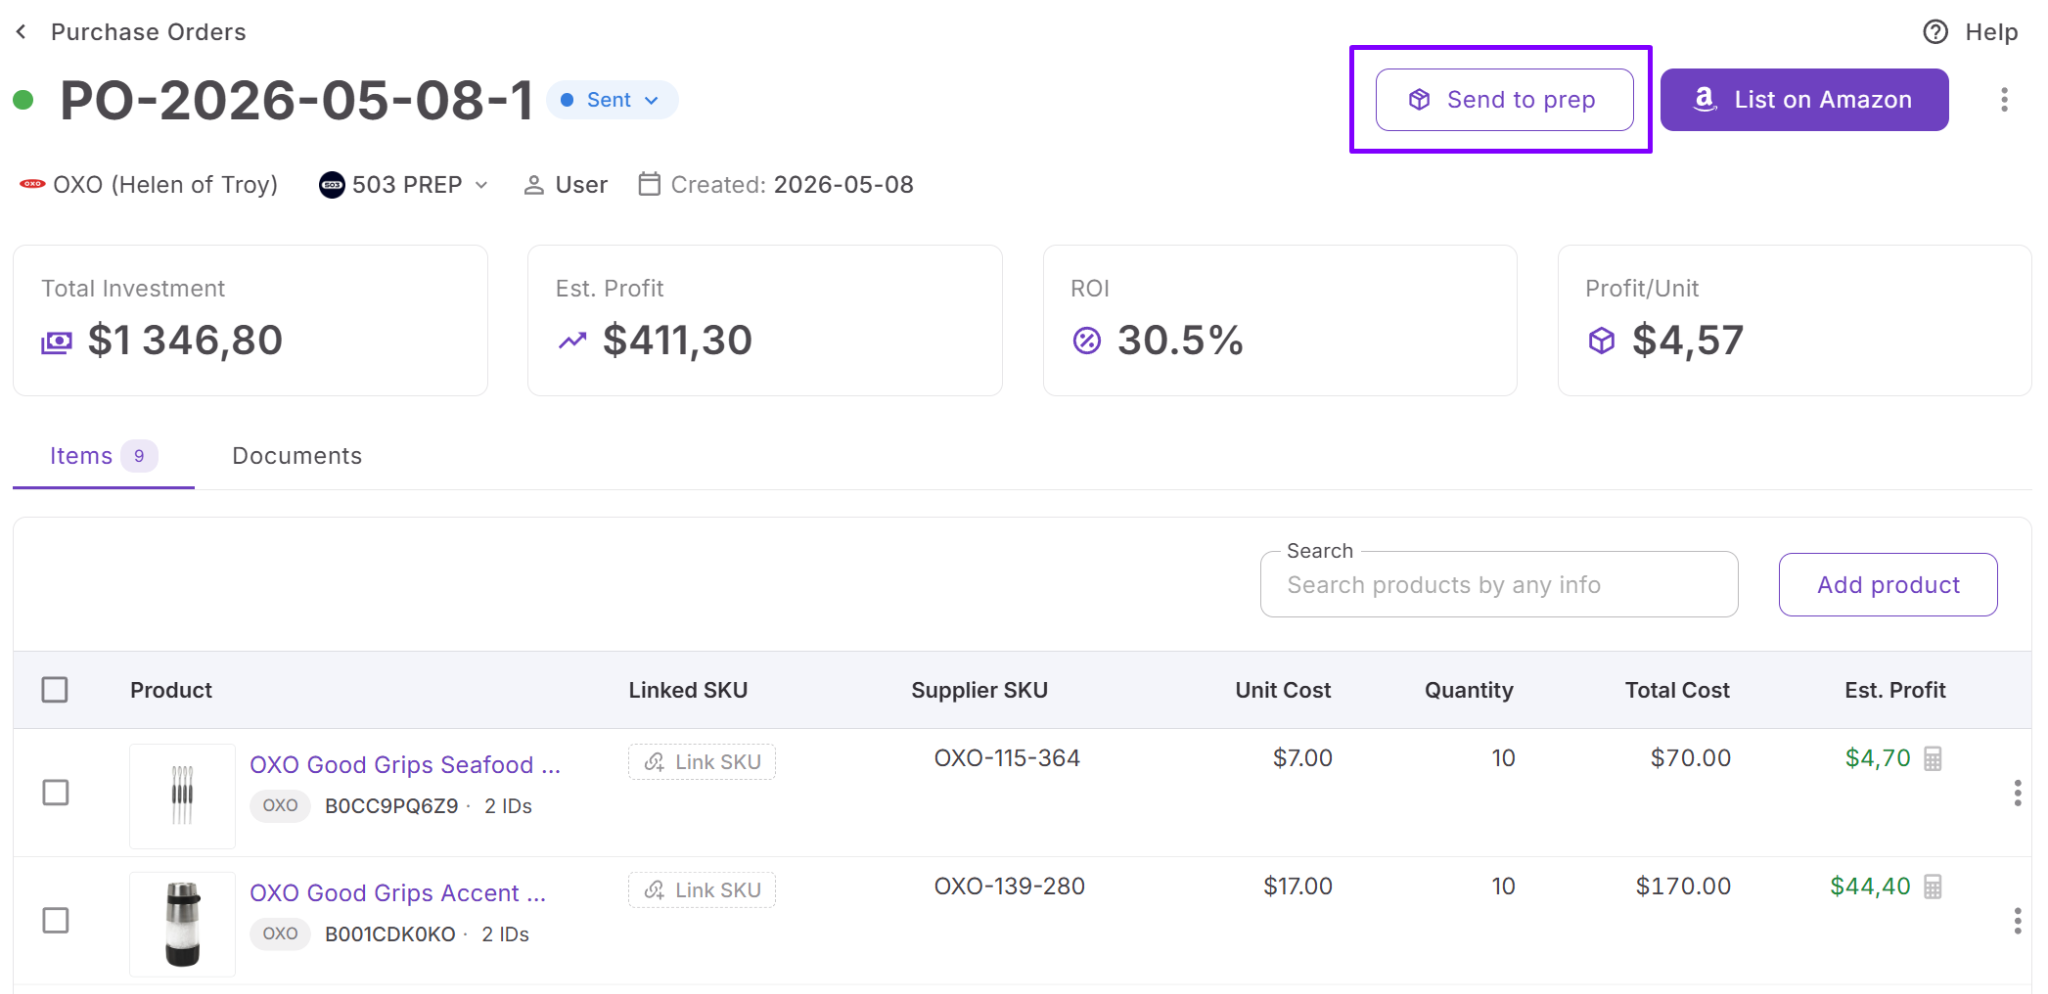Open the Sent status dropdown
This screenshot has height=994, width=2048.
click(x=612, y=100)
